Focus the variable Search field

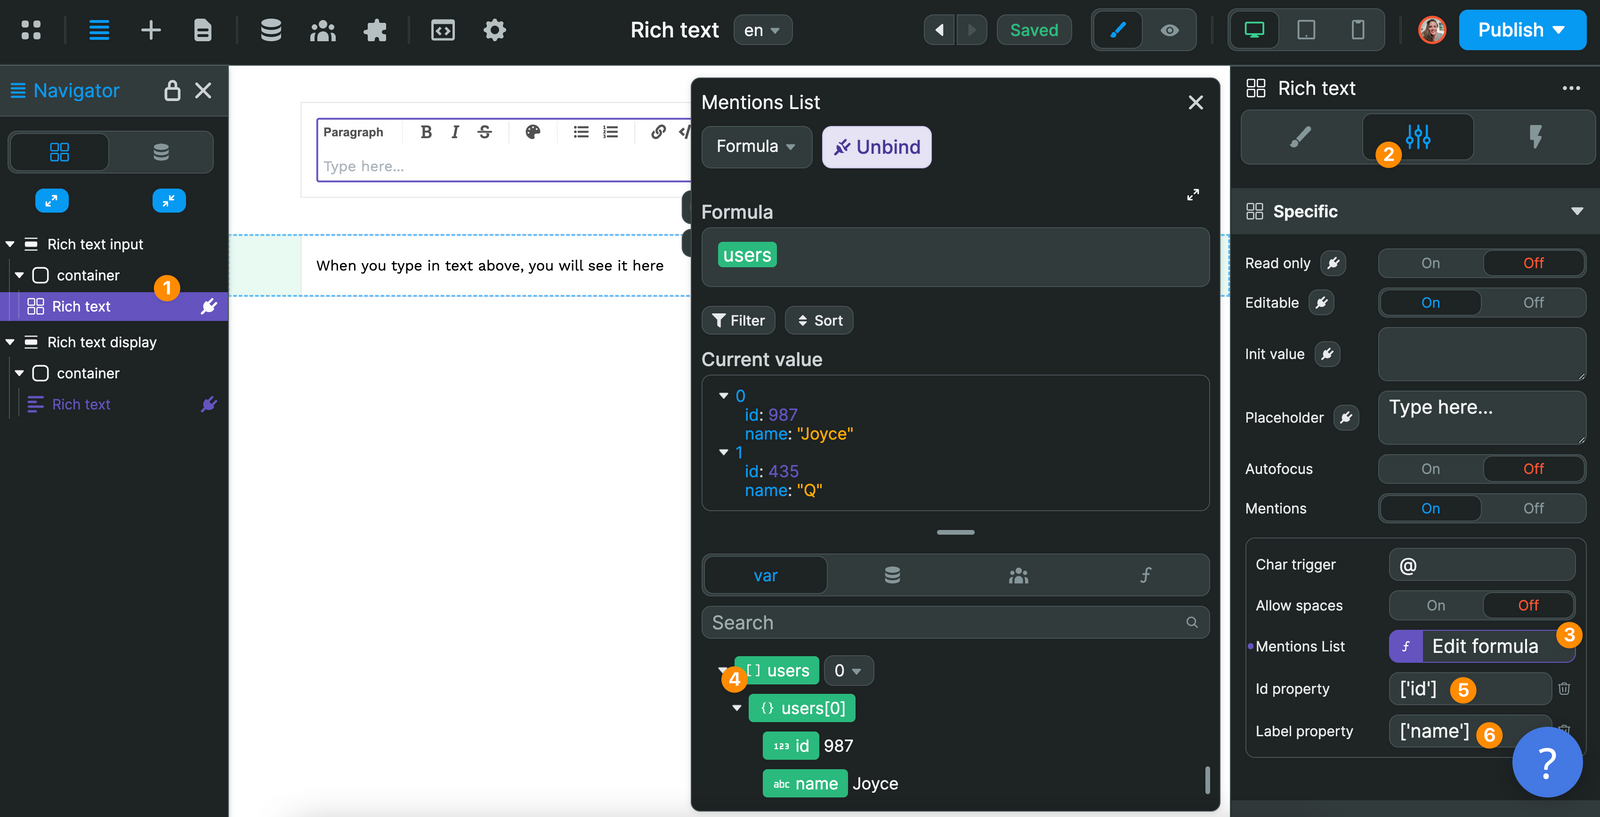pyautogui.click(x=955, y=622)
